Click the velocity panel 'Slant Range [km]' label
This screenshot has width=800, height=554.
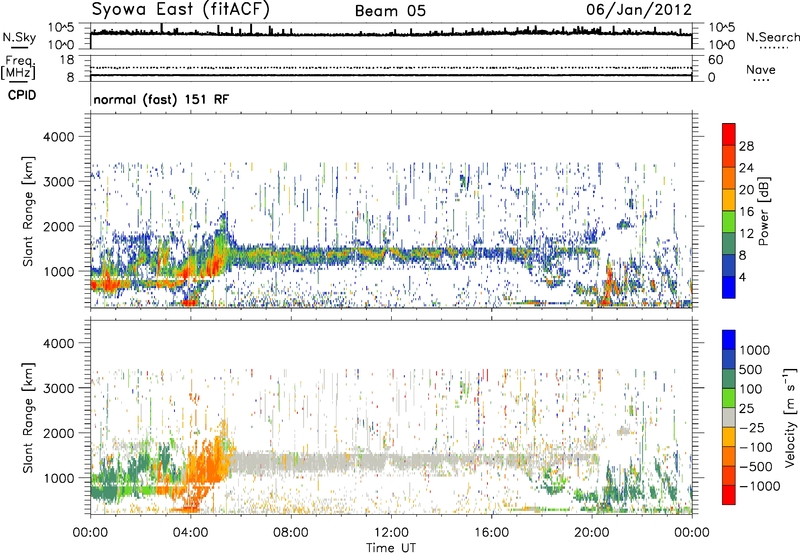click(x=28, y=418)
